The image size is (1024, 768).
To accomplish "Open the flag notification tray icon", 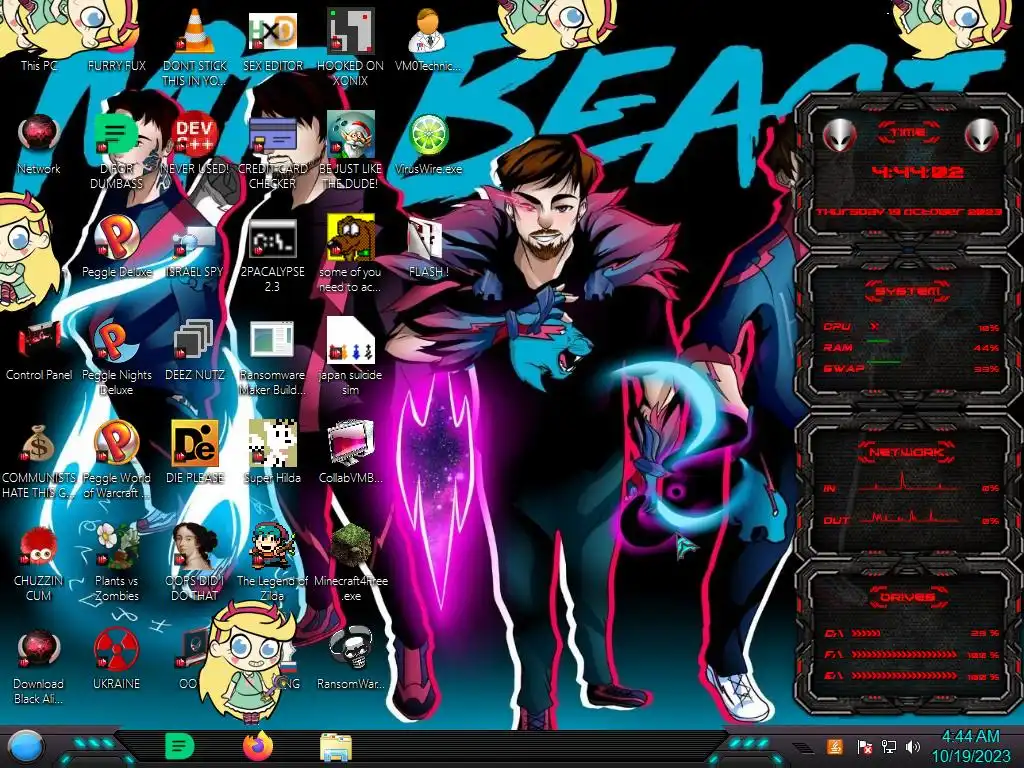I will 865,746.
